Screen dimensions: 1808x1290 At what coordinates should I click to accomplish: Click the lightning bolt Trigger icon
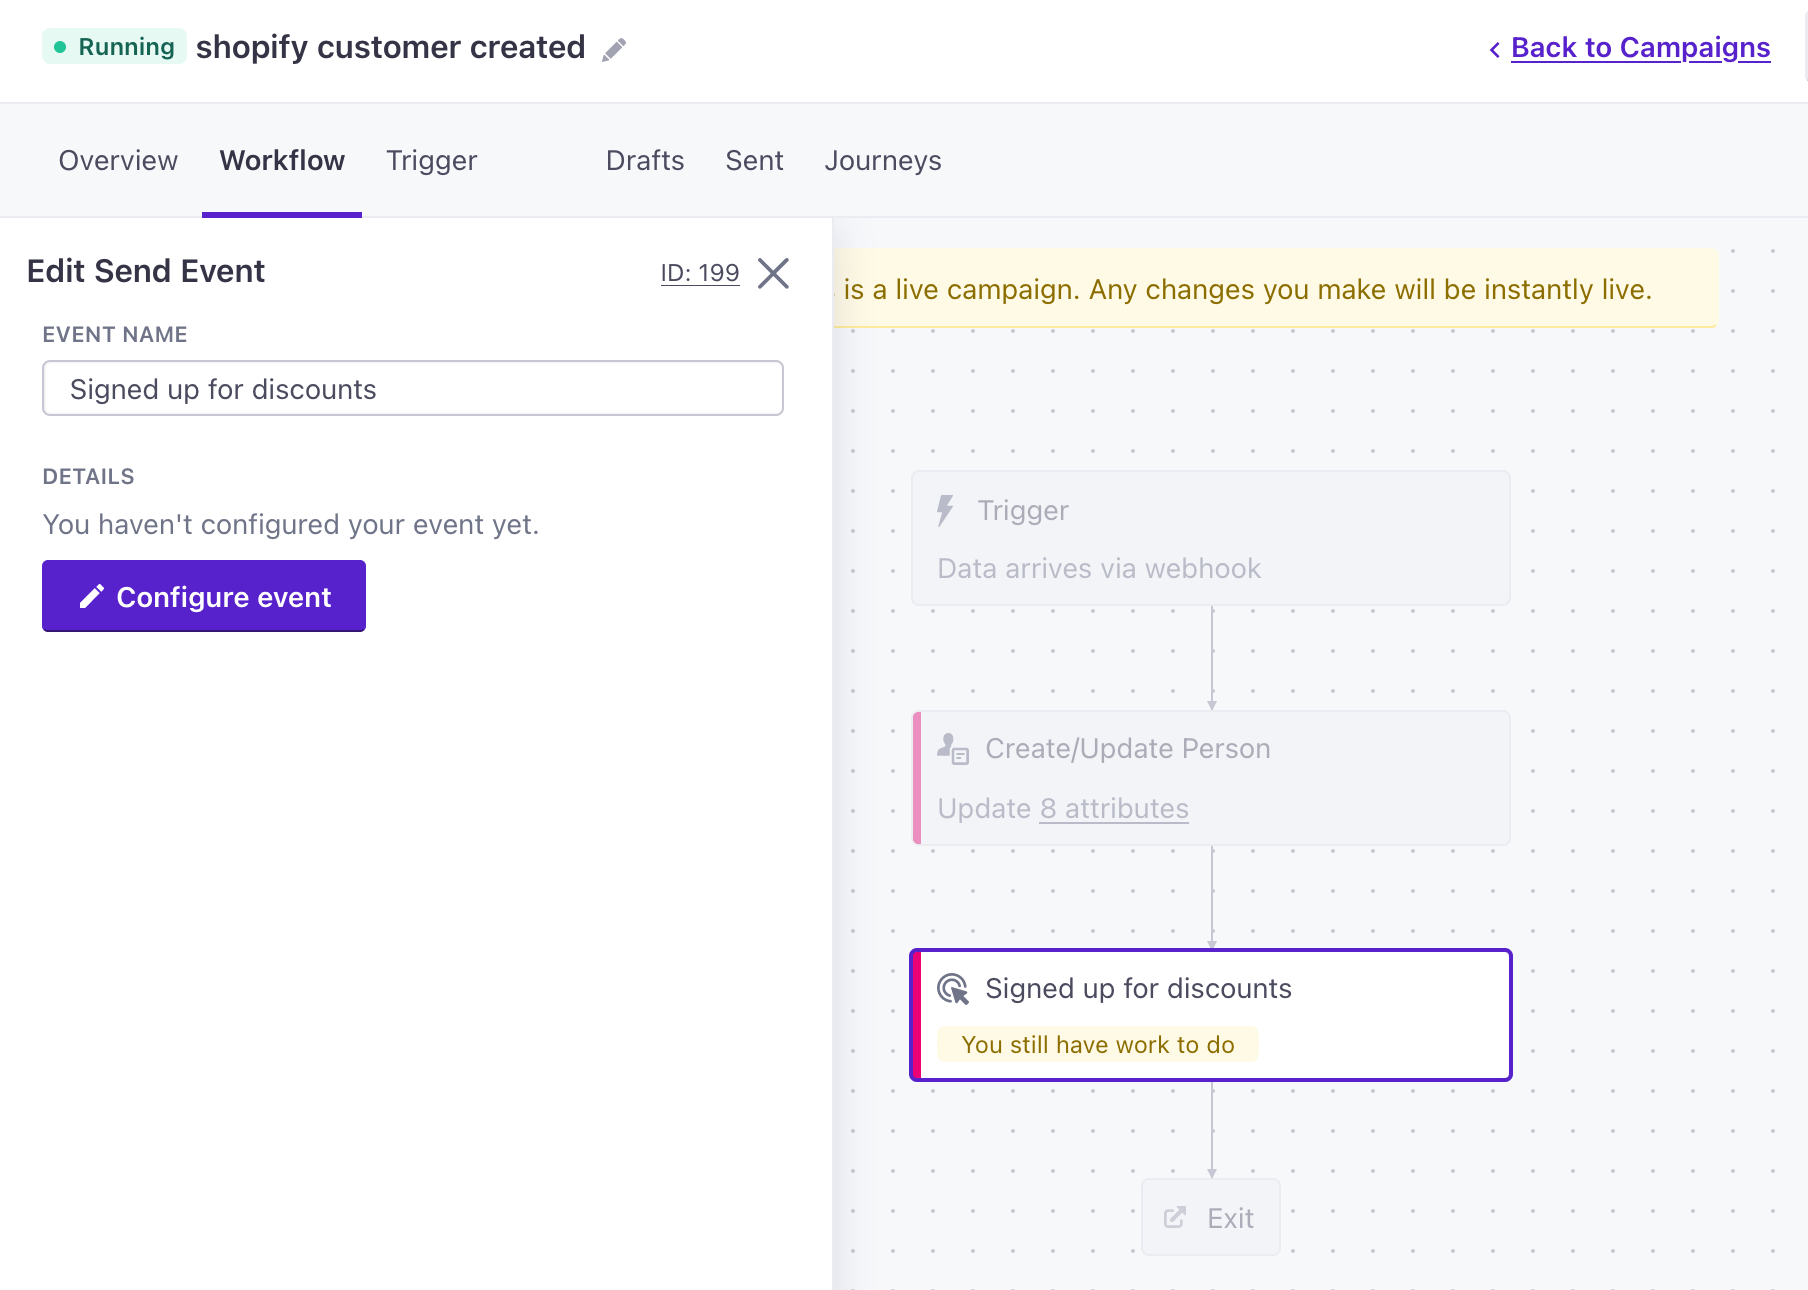tap(945, 510)
